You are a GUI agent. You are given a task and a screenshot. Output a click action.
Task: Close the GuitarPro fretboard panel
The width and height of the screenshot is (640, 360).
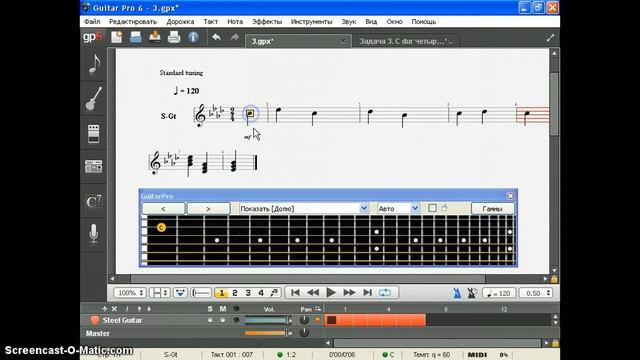tap(510, 196)
